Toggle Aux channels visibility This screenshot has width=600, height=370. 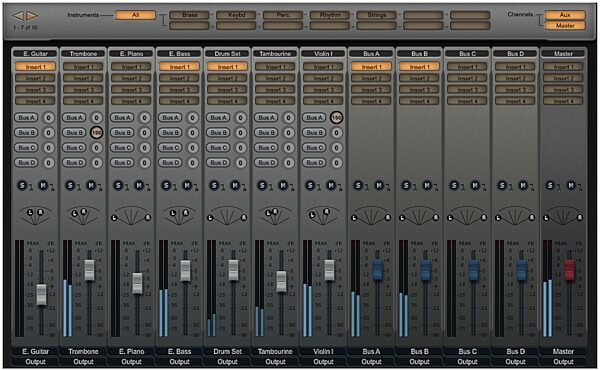565,15
